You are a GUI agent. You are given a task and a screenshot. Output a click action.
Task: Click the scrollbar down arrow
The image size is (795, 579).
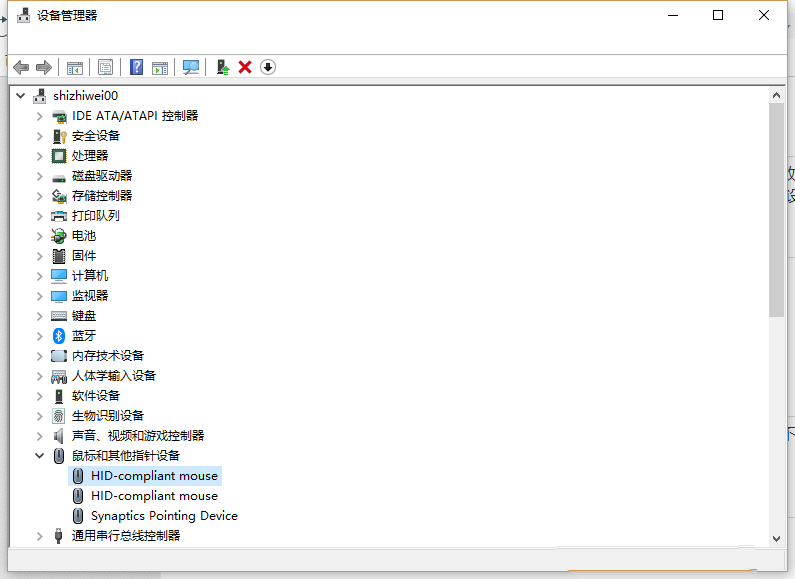pyautogui.click(x=776, y=538)
